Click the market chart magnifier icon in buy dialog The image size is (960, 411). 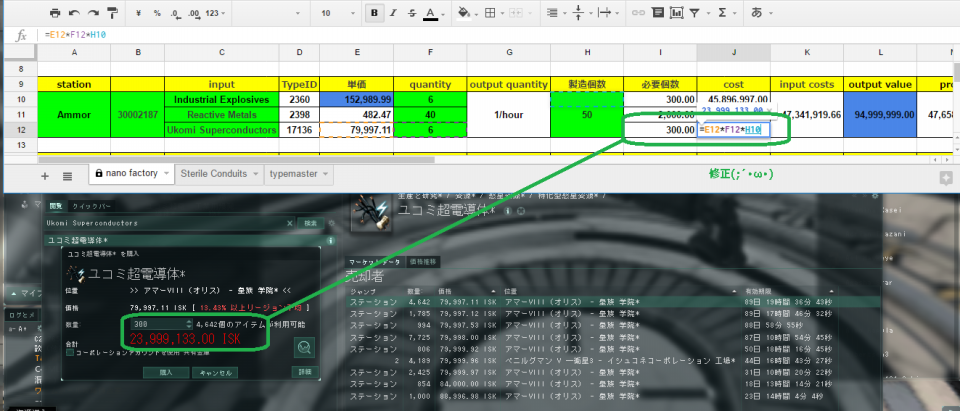click(305, 347)
